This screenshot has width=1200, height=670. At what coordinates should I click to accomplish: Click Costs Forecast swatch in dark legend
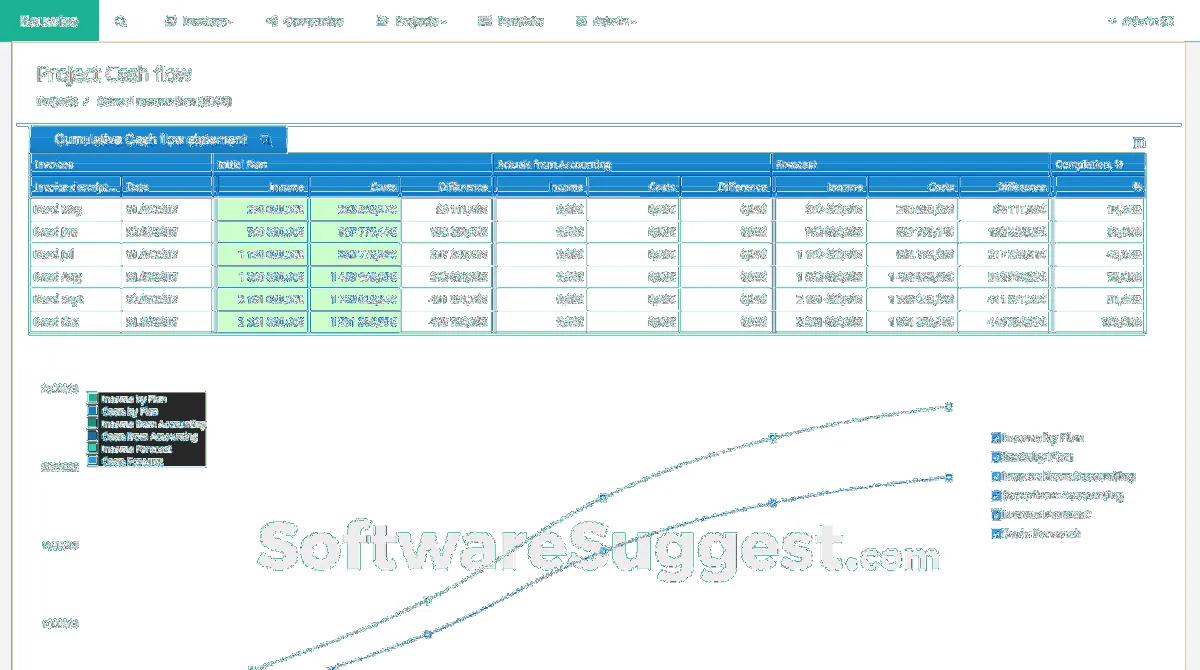tap(94, 461)
